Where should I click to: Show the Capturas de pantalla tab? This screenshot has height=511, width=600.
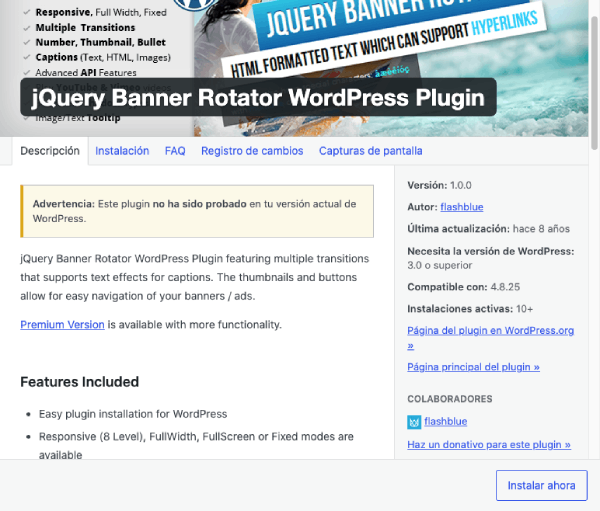pos(370,151)
